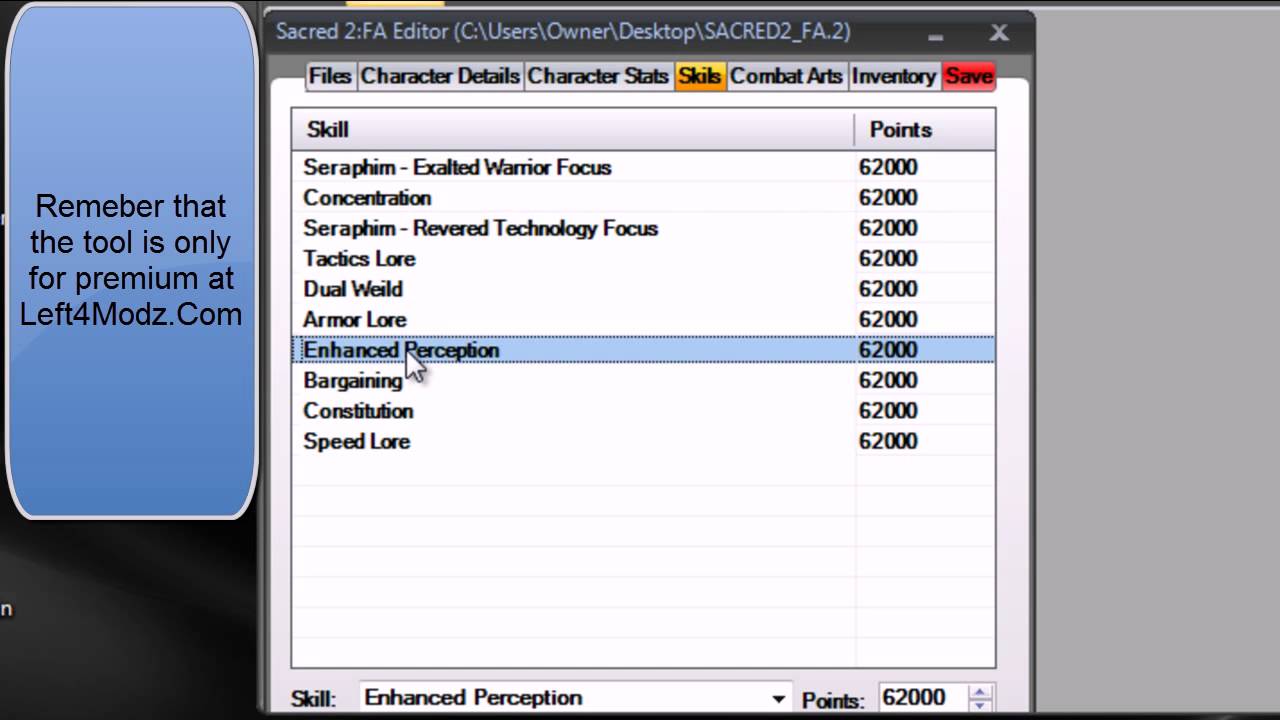Minimize the Sacred 2:FA Editor window

click(x=936, y=35)
